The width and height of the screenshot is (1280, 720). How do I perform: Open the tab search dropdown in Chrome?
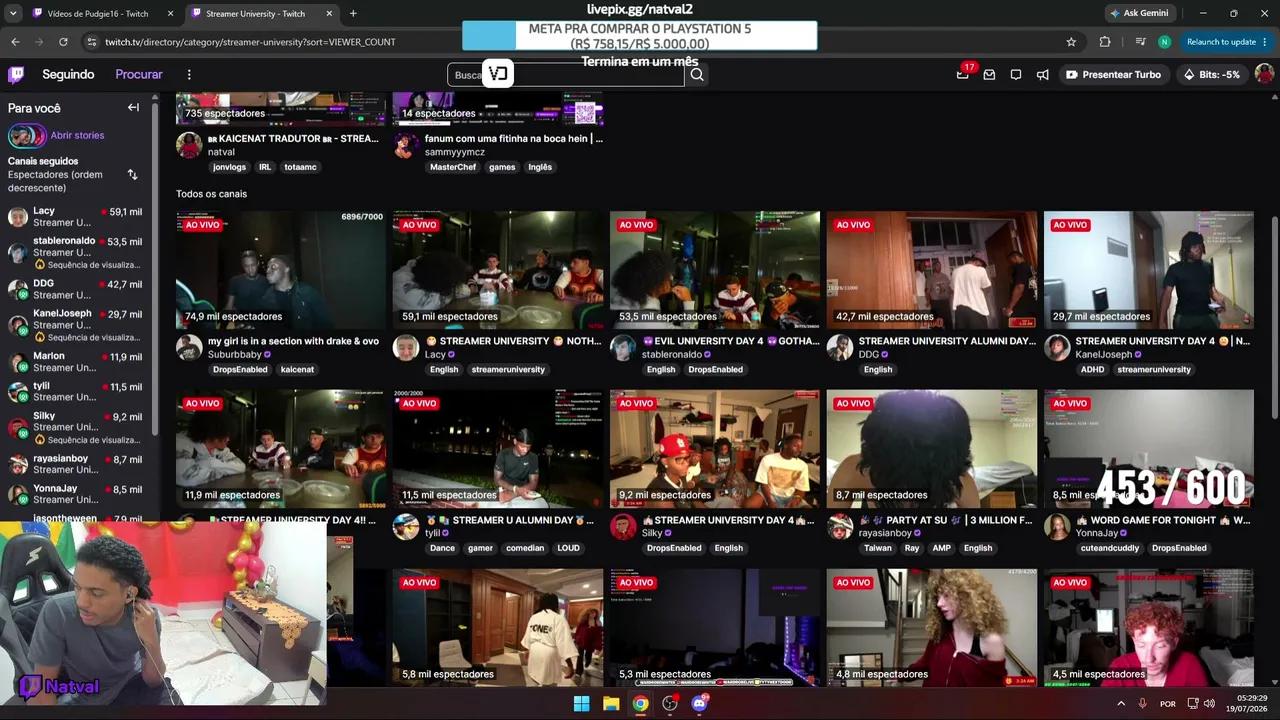point(13,13)
